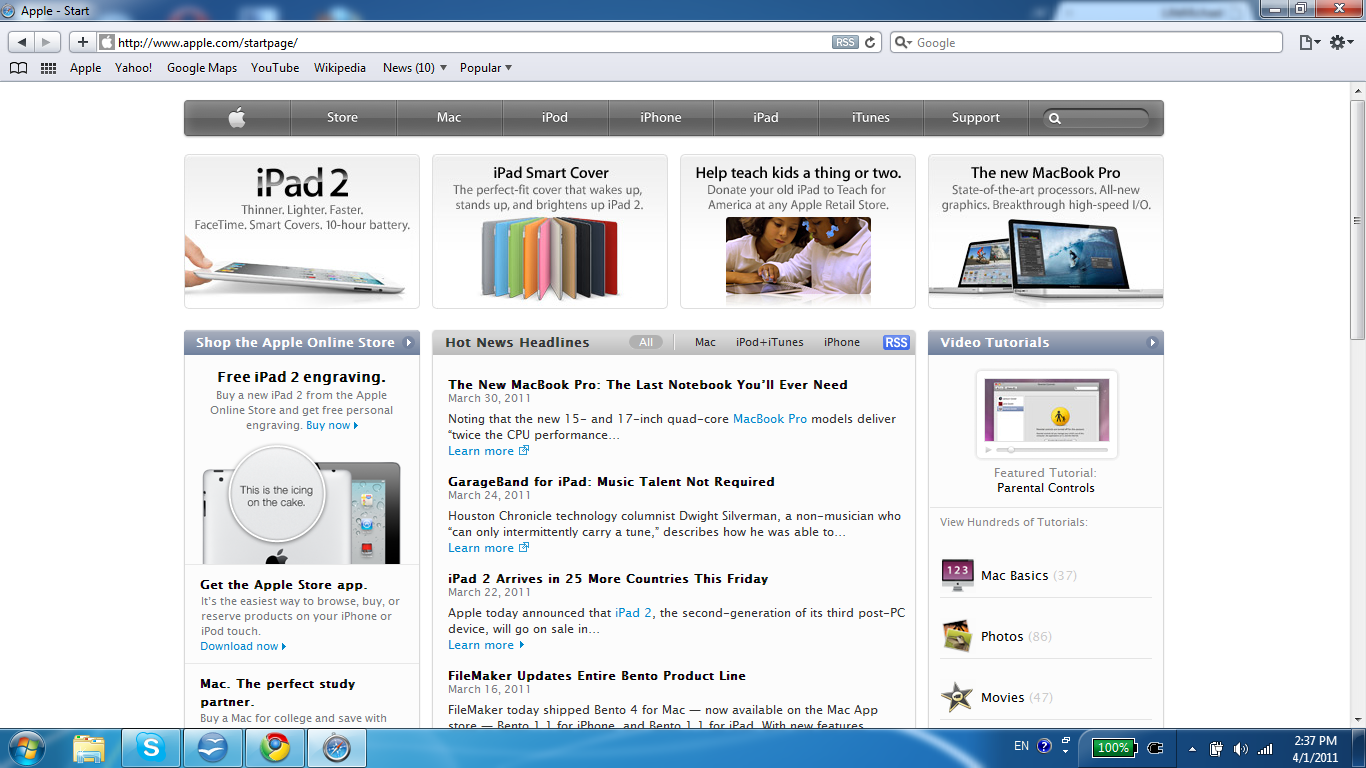Add bookmark using the plus button
This screenshot has width=1366, height=768.
(x=82, y=42)
